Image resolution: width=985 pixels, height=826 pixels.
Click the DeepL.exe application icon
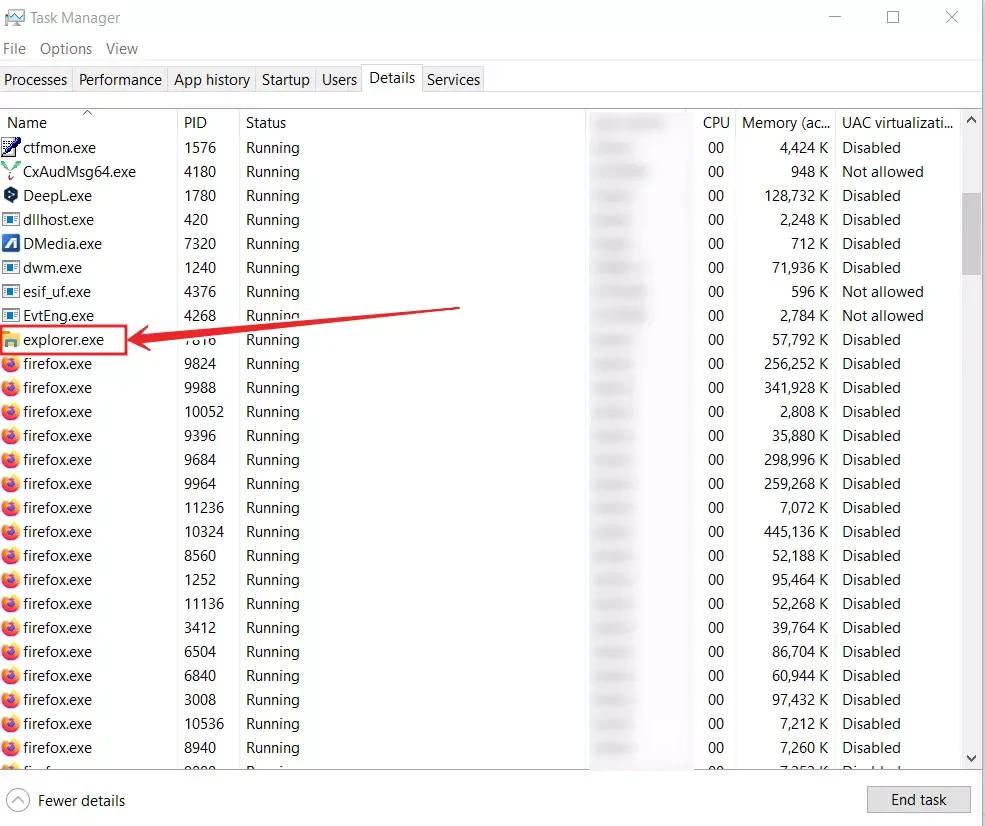tap(11, 196)
